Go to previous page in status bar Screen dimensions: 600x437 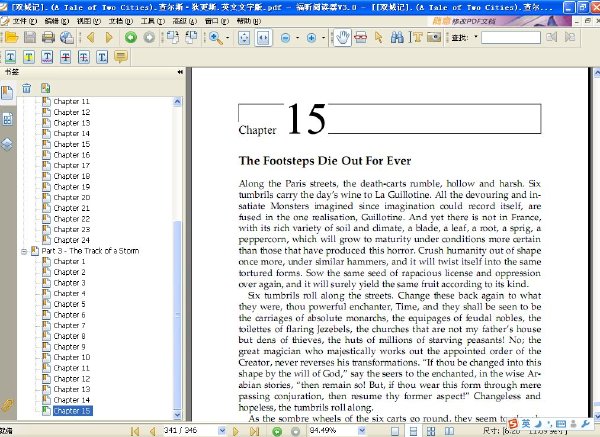click(x=152, y=431)
